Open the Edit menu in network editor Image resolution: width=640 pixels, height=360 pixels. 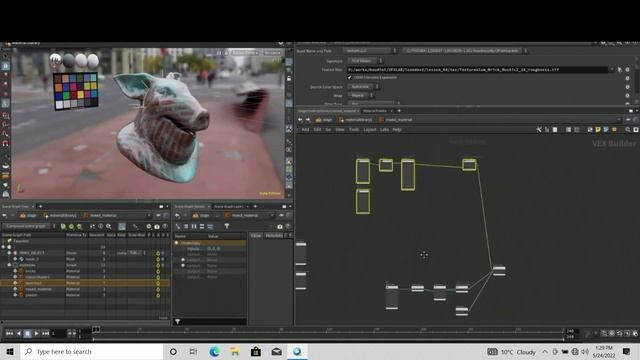317,129
